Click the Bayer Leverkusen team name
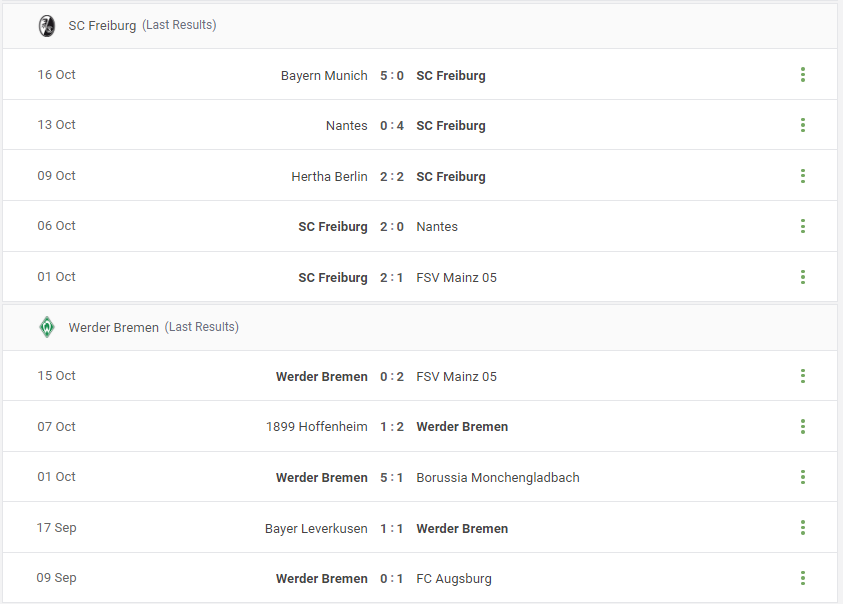The width and height of the screenshot is (843, 604). point(316,529)
